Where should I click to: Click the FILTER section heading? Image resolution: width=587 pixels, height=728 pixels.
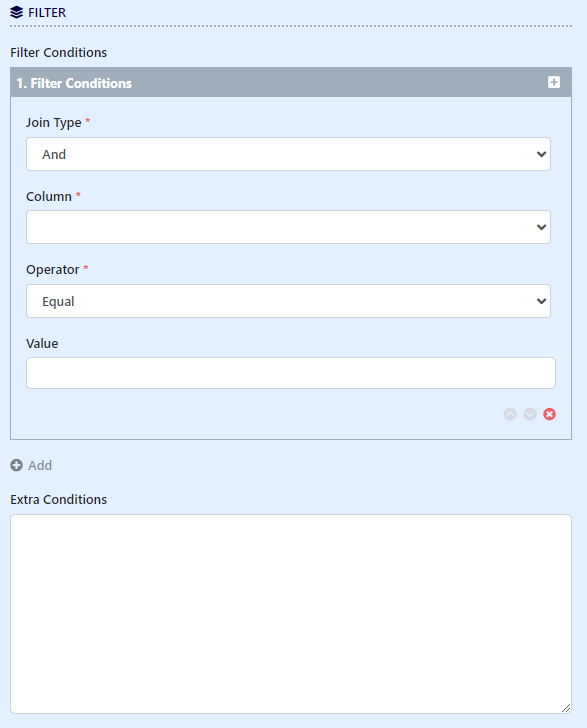tap(47, 13)
